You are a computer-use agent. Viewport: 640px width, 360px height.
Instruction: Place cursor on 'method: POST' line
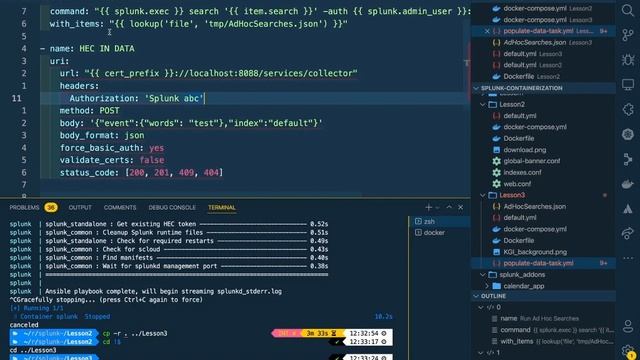(89, 111)
